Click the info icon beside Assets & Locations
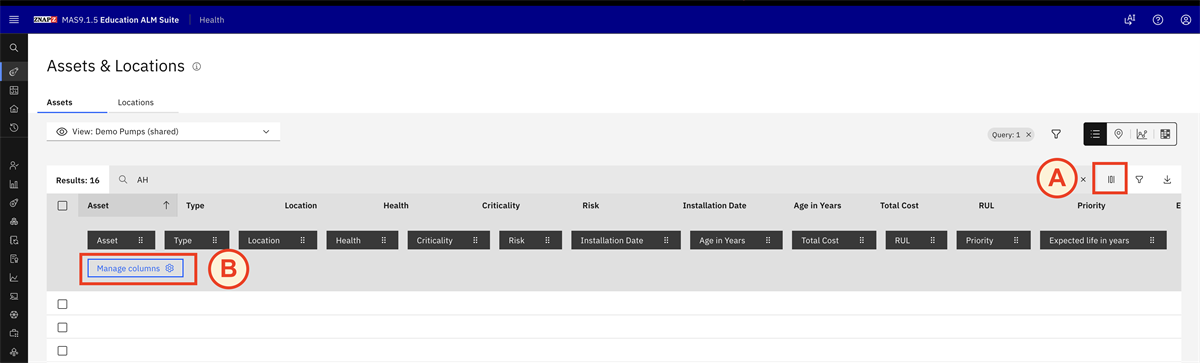Viewport: 1200px width, 363px height. 197,66
